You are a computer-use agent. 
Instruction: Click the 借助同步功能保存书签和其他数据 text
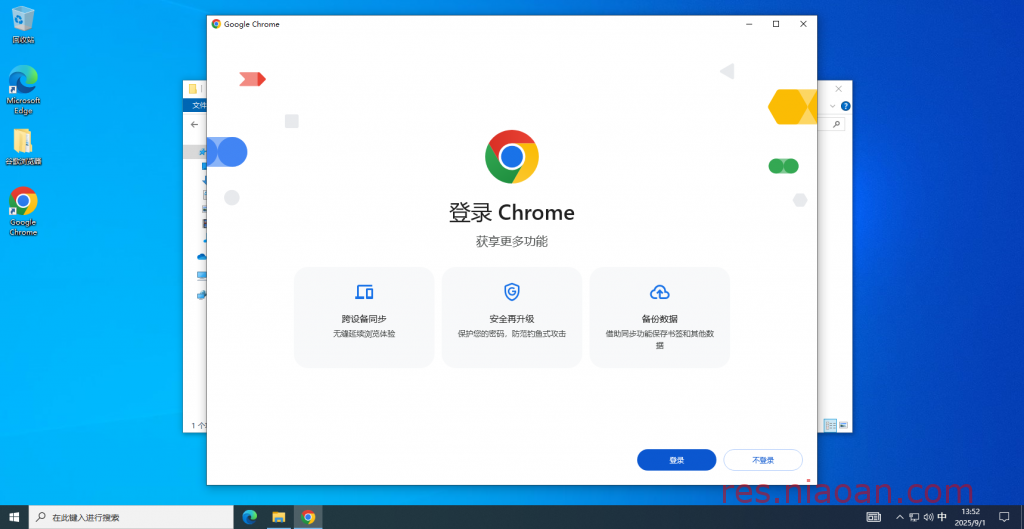pos(660,339)
